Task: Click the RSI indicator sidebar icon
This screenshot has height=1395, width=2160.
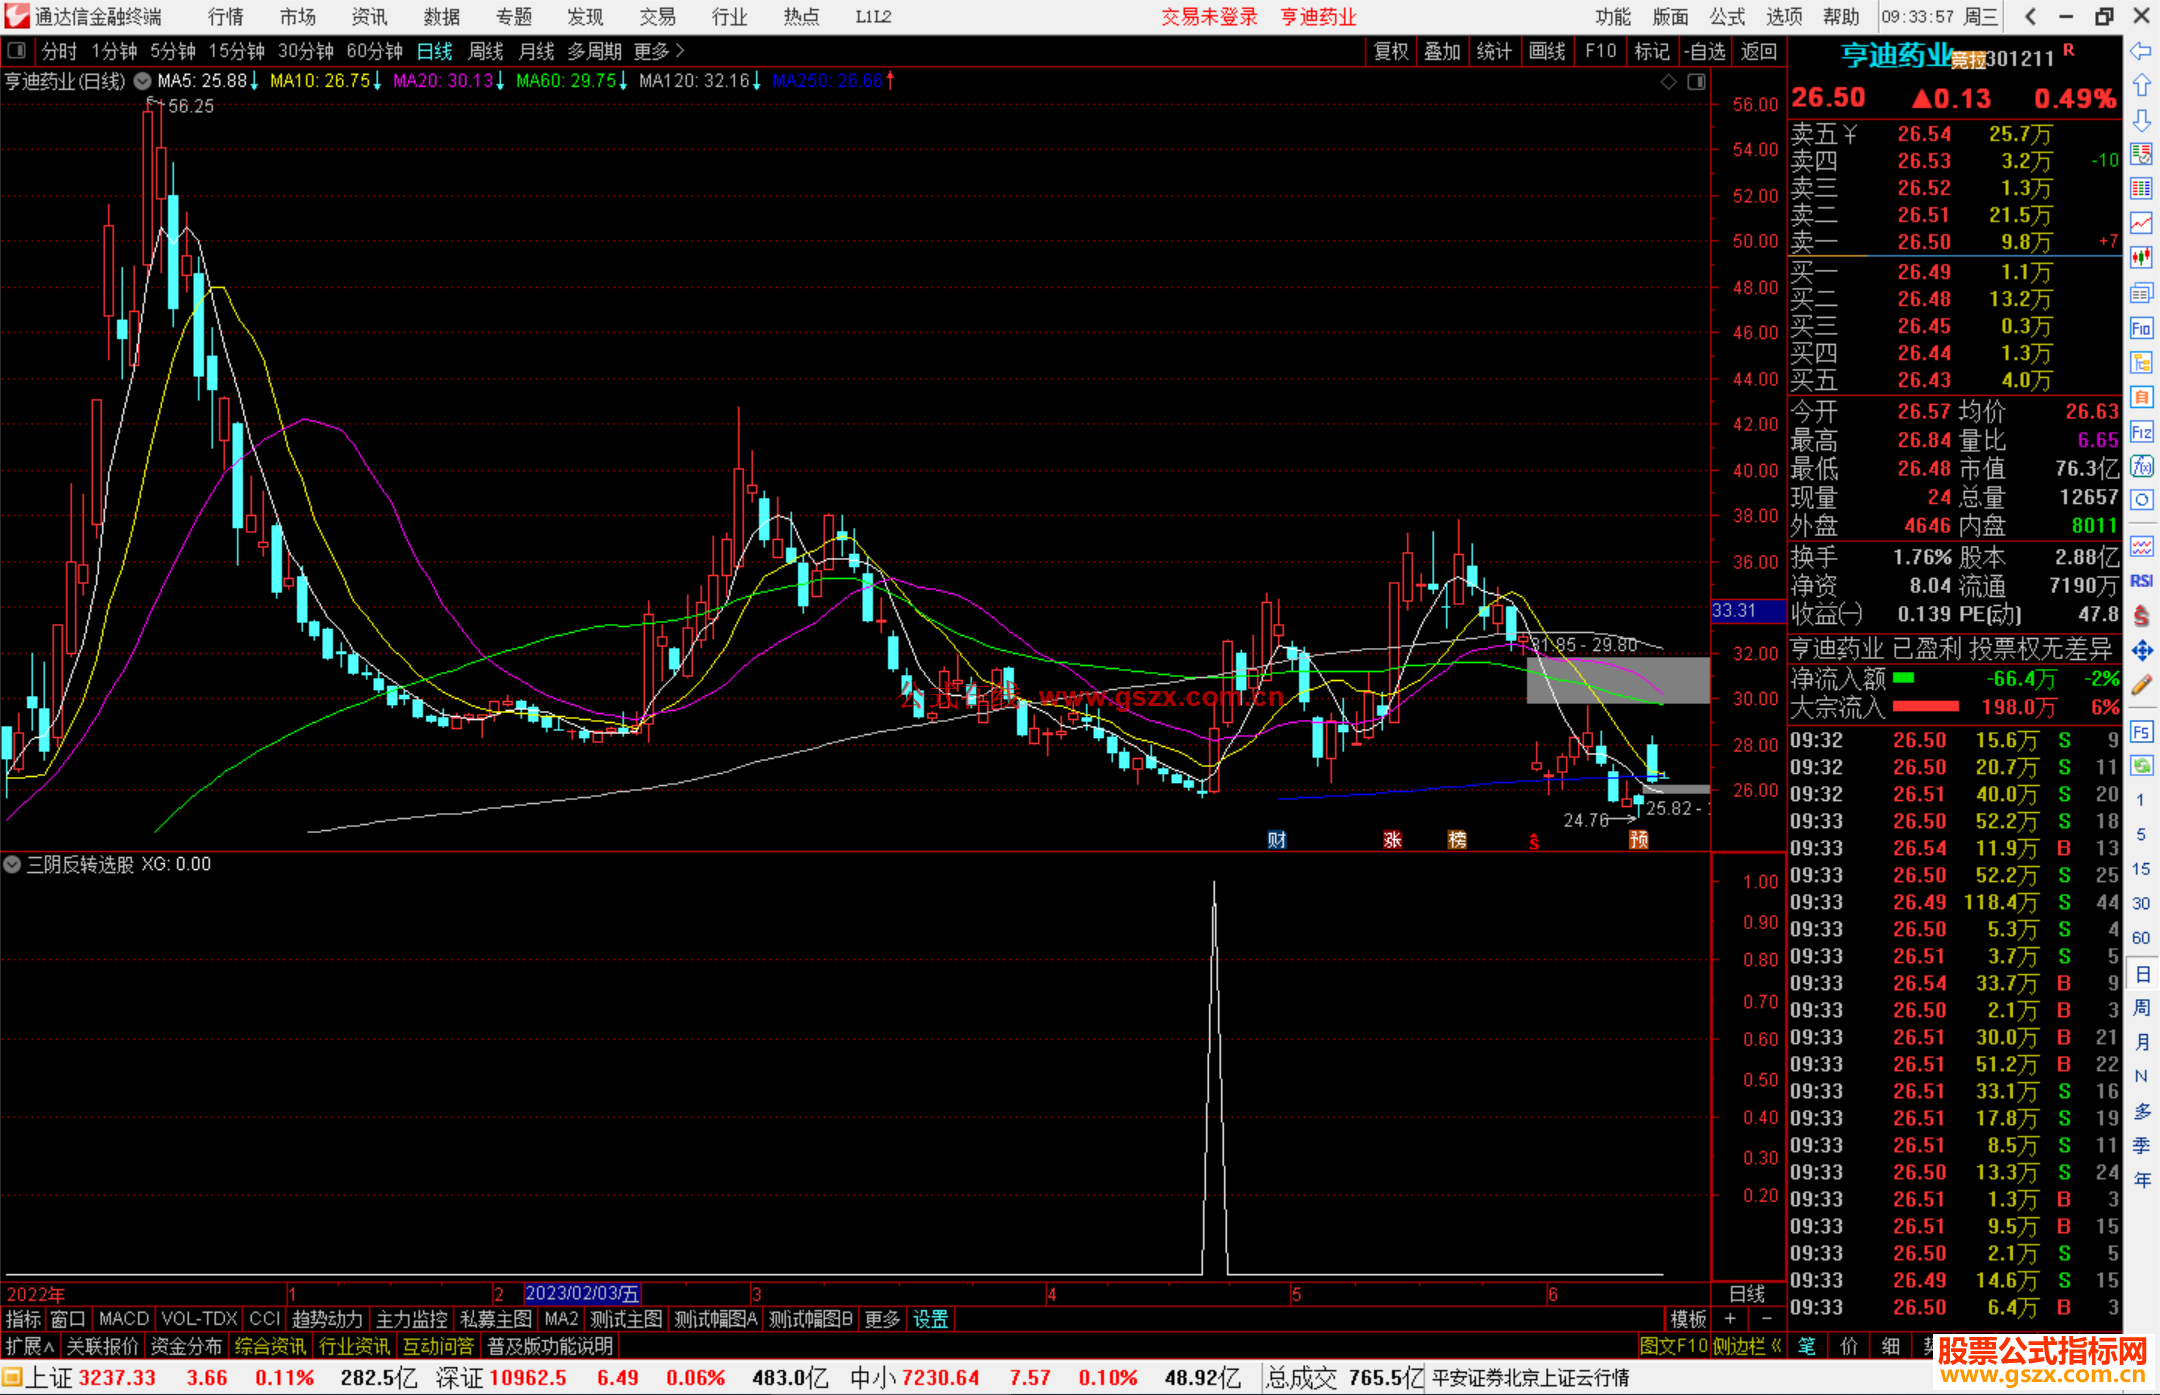Action: 2141,581
